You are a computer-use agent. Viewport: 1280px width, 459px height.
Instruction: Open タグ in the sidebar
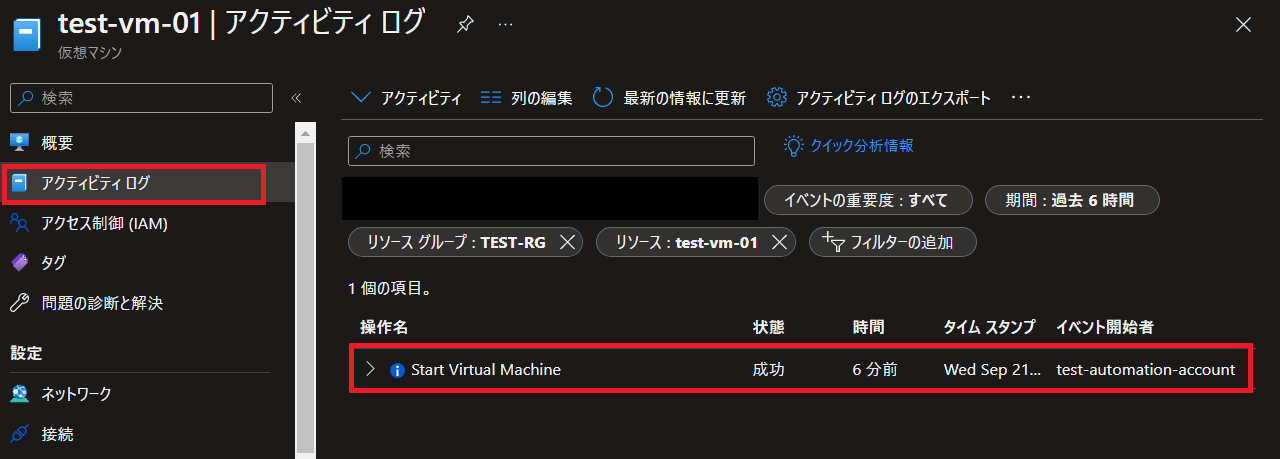pos(54,263)
